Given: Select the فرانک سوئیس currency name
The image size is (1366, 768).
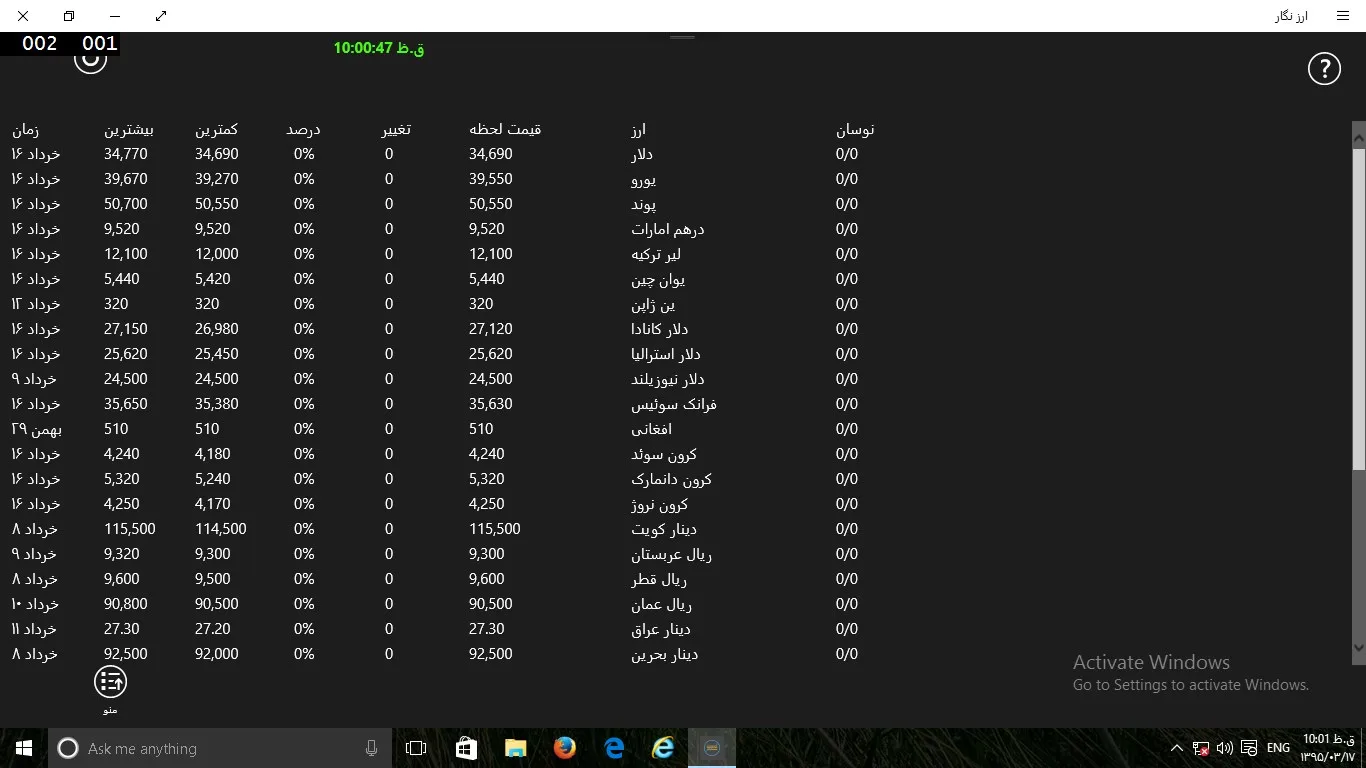Looking at the screenshot, I should (673, 404).
